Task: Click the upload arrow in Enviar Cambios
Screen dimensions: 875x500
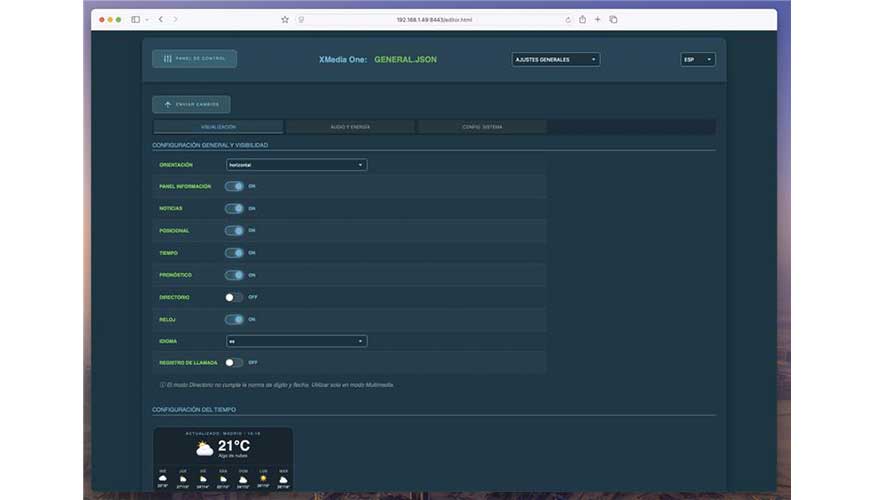Action: pos(167,104)
